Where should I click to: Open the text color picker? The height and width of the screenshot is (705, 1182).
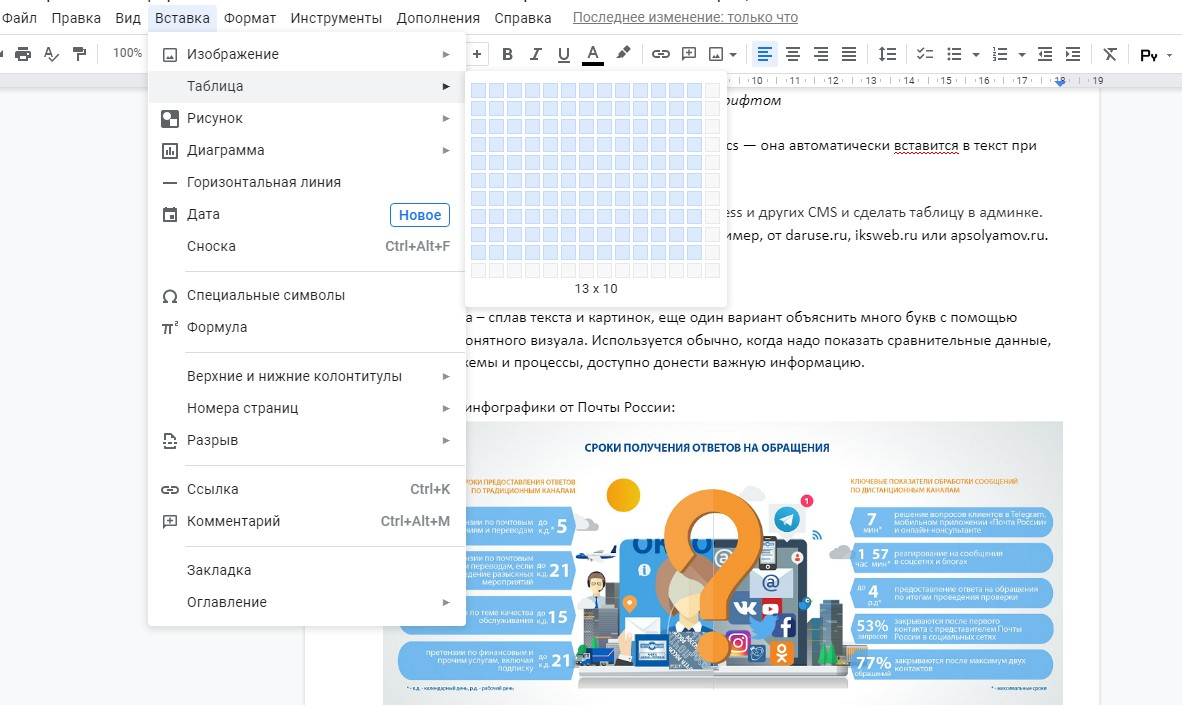tap(593, 54)
